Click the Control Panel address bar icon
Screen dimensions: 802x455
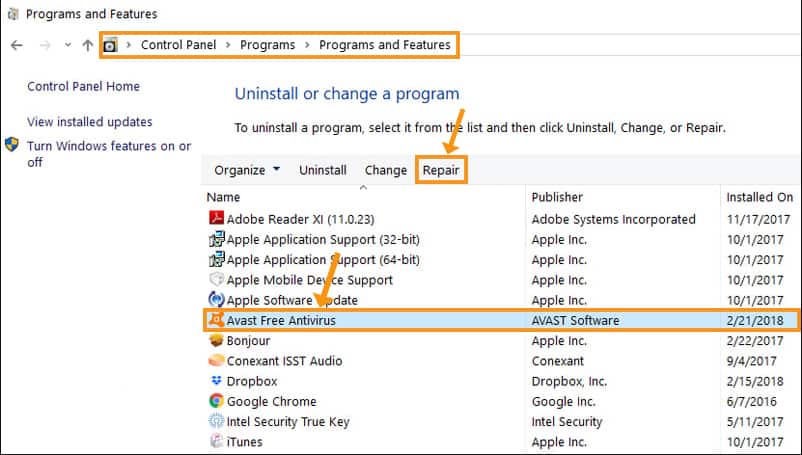click(x=110, y=45)
